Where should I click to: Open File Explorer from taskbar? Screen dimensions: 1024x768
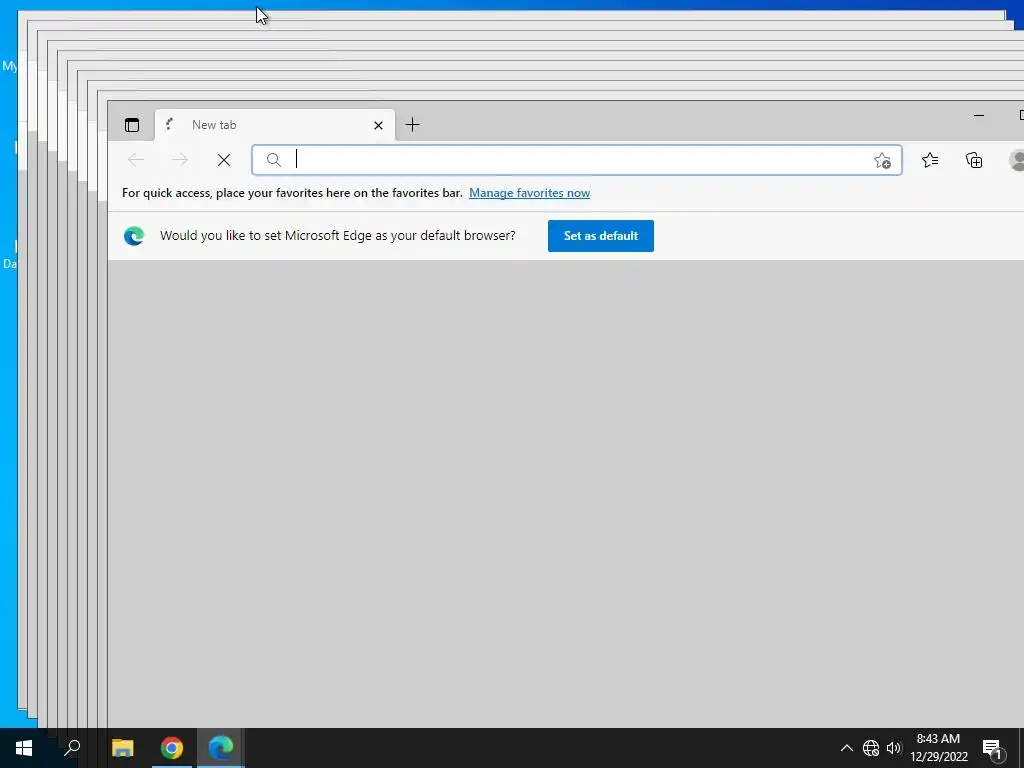coord(123,748)
